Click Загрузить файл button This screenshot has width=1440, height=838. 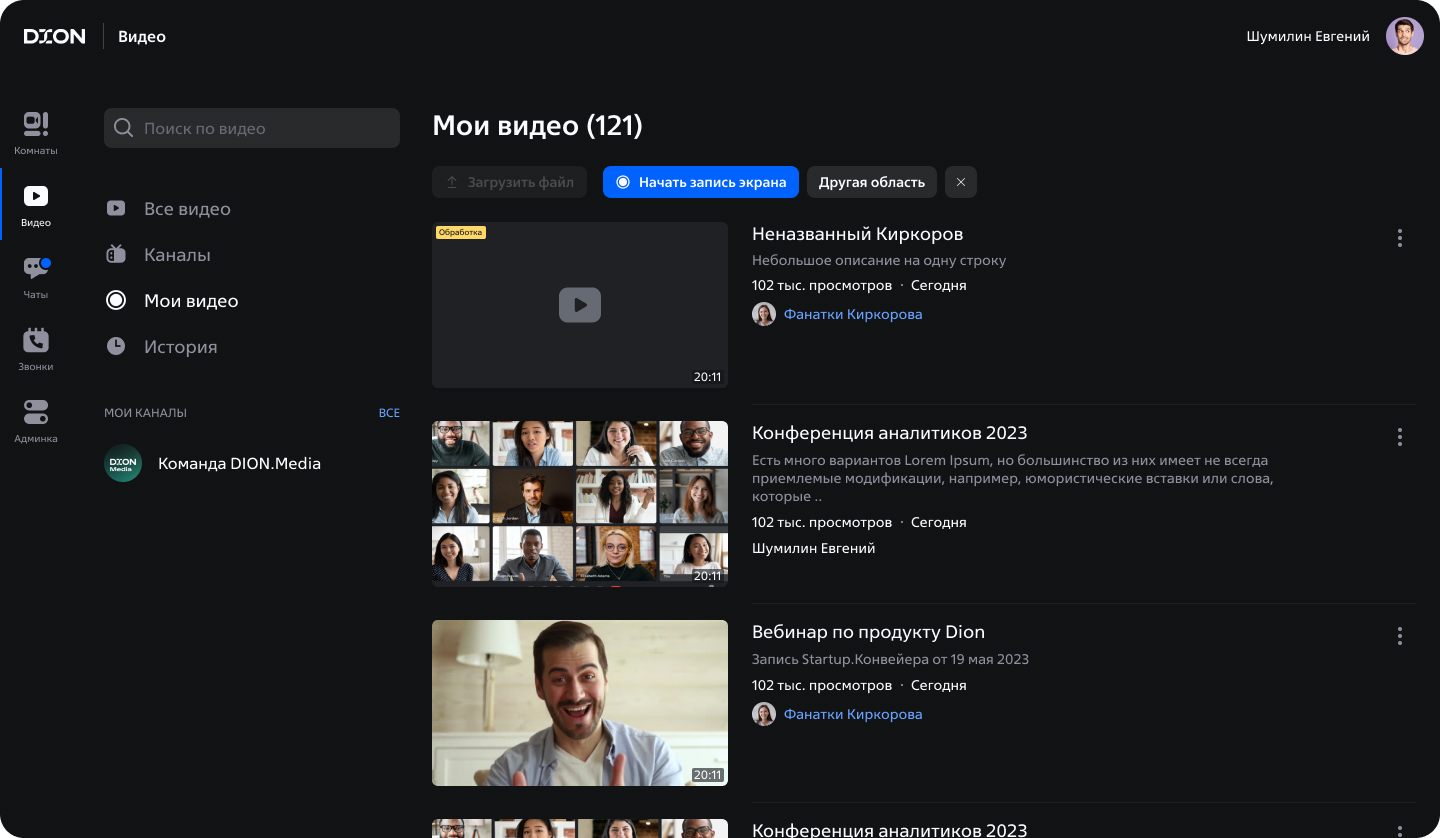(x=510, y=182)
